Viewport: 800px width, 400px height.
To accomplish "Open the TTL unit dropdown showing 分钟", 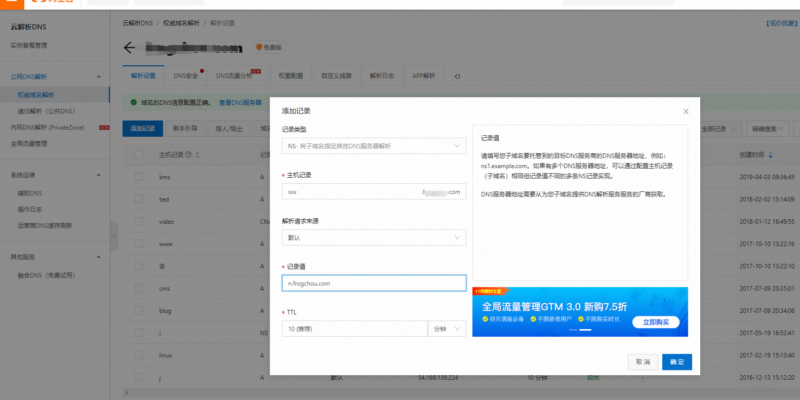I will click(446, 328).
